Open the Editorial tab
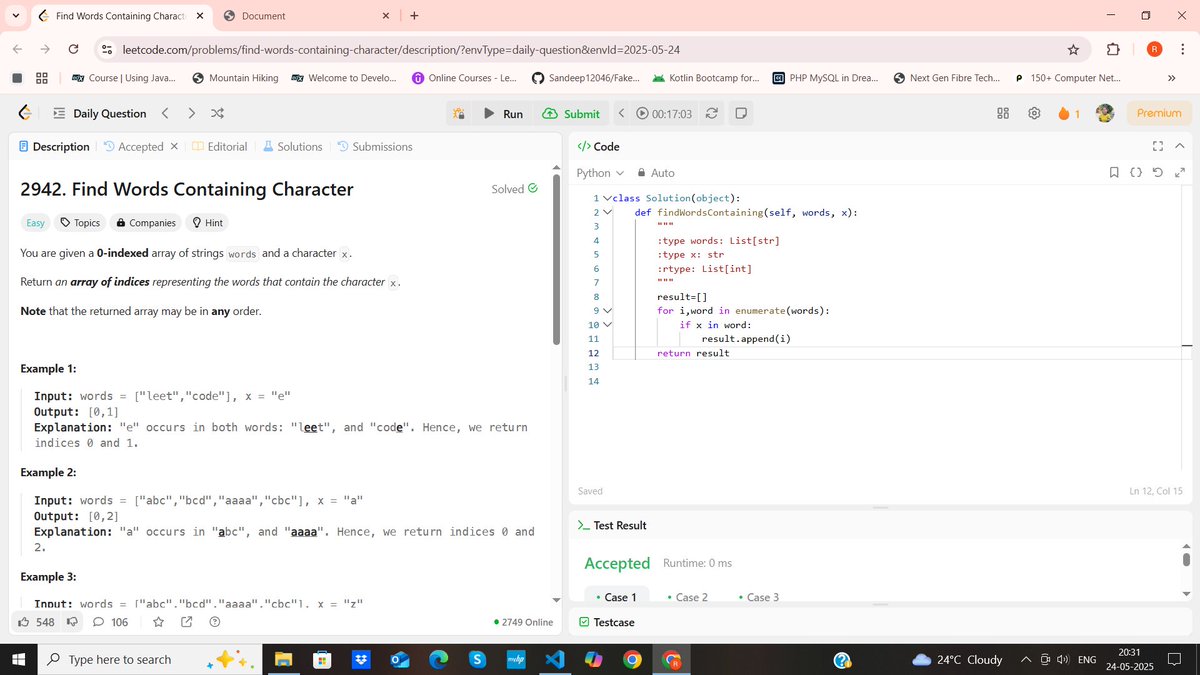The image size is (1200, 675). click(220, 146)
